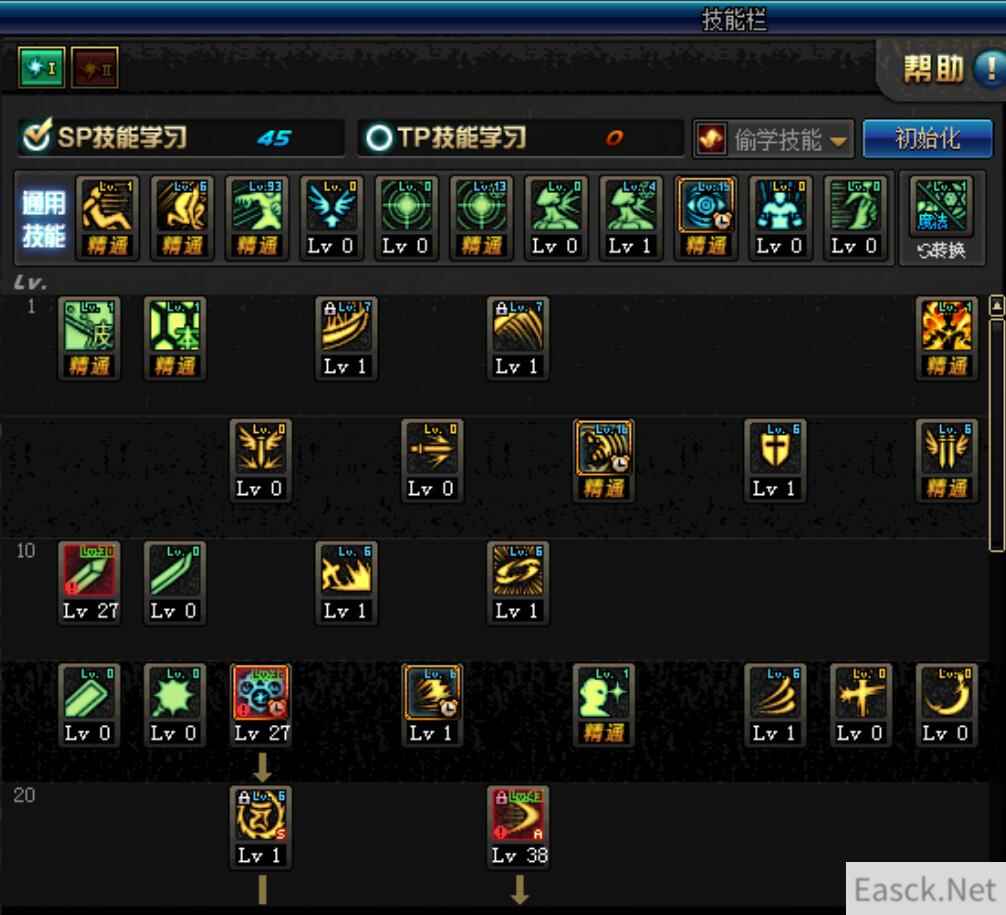Click the golden crescent moon Lv 0 skill

click(x=946, y=693)
